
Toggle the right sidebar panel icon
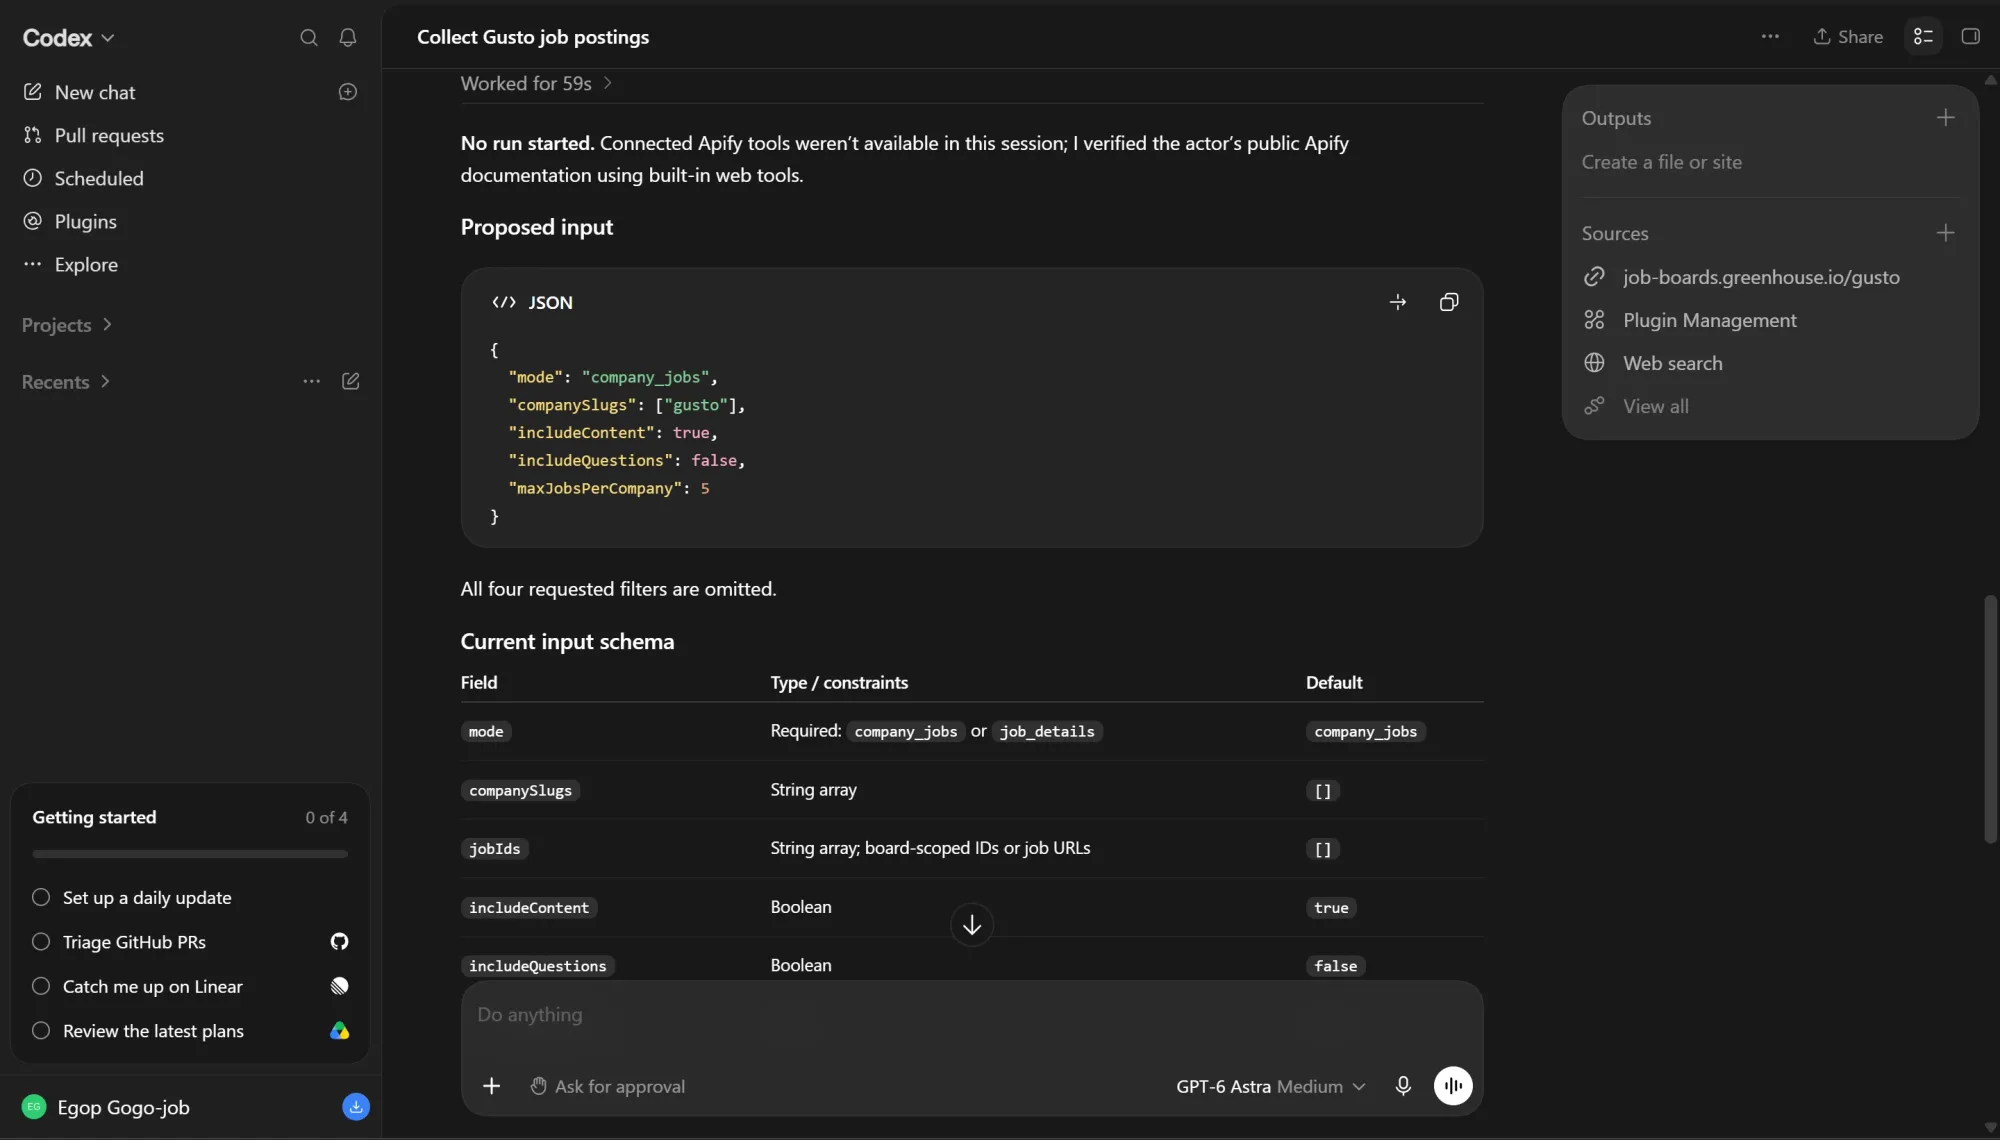tap(1971, 37)
